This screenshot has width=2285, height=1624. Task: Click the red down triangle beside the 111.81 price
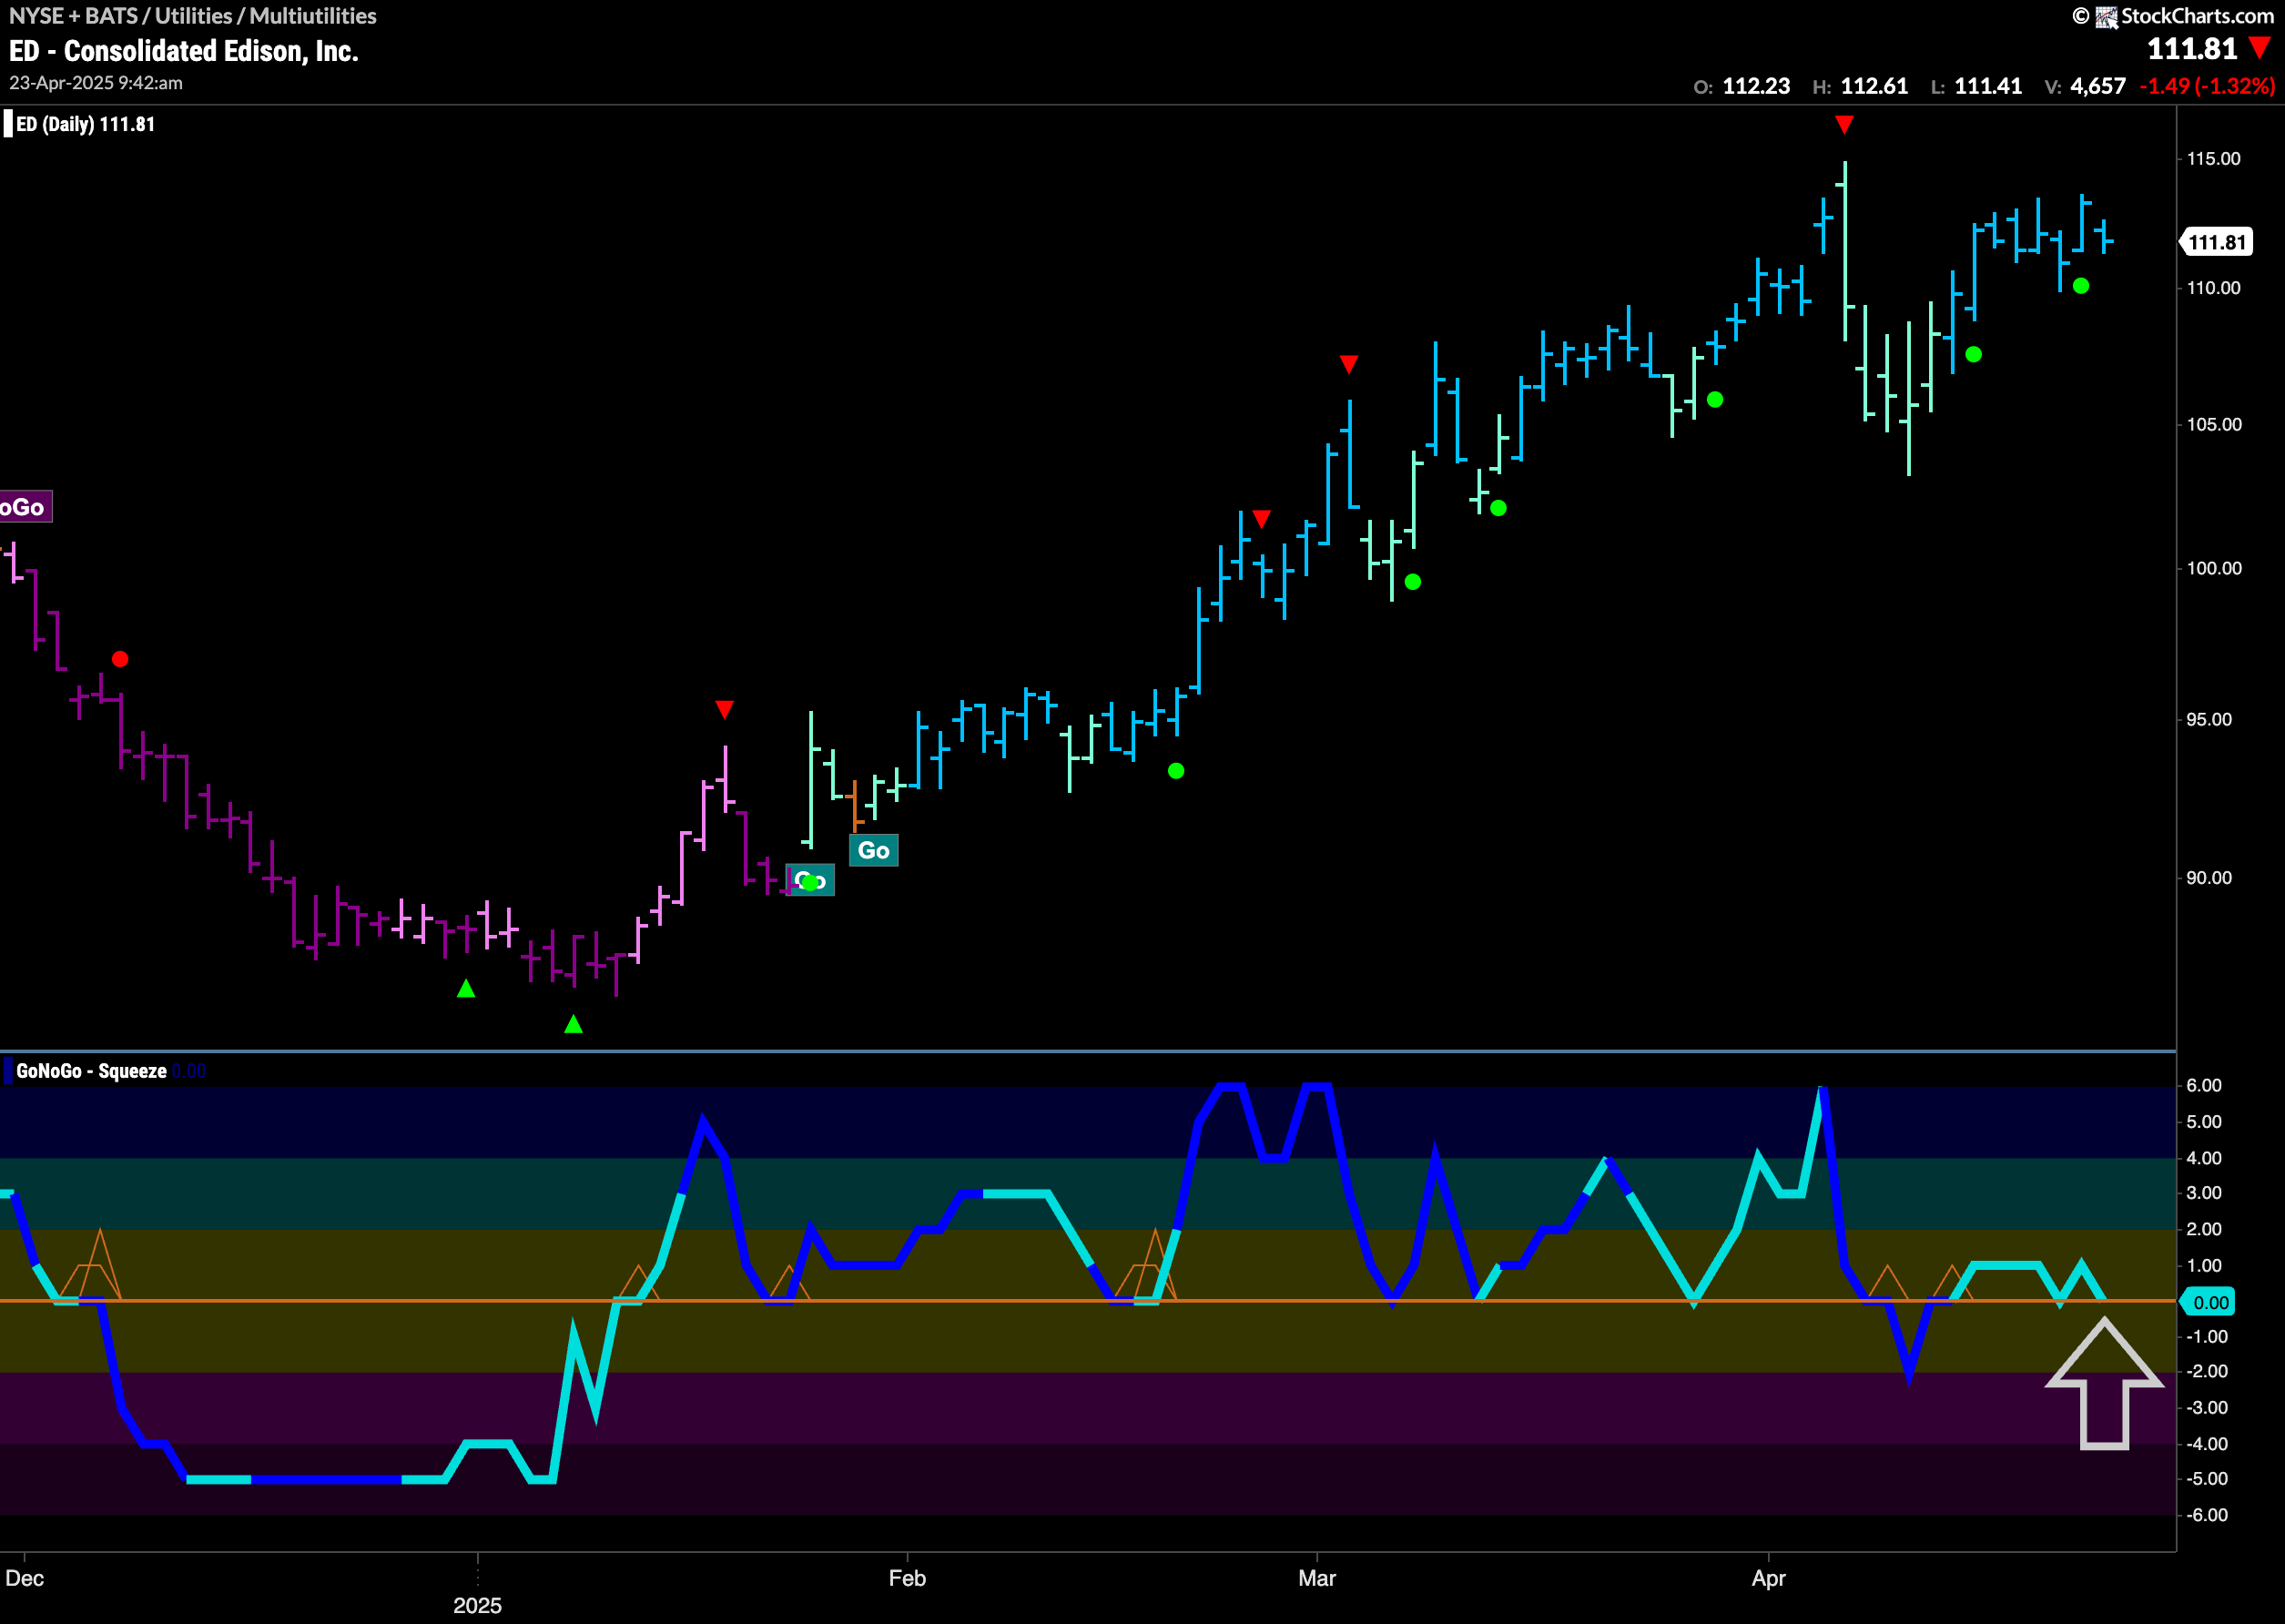(2259, 47)
